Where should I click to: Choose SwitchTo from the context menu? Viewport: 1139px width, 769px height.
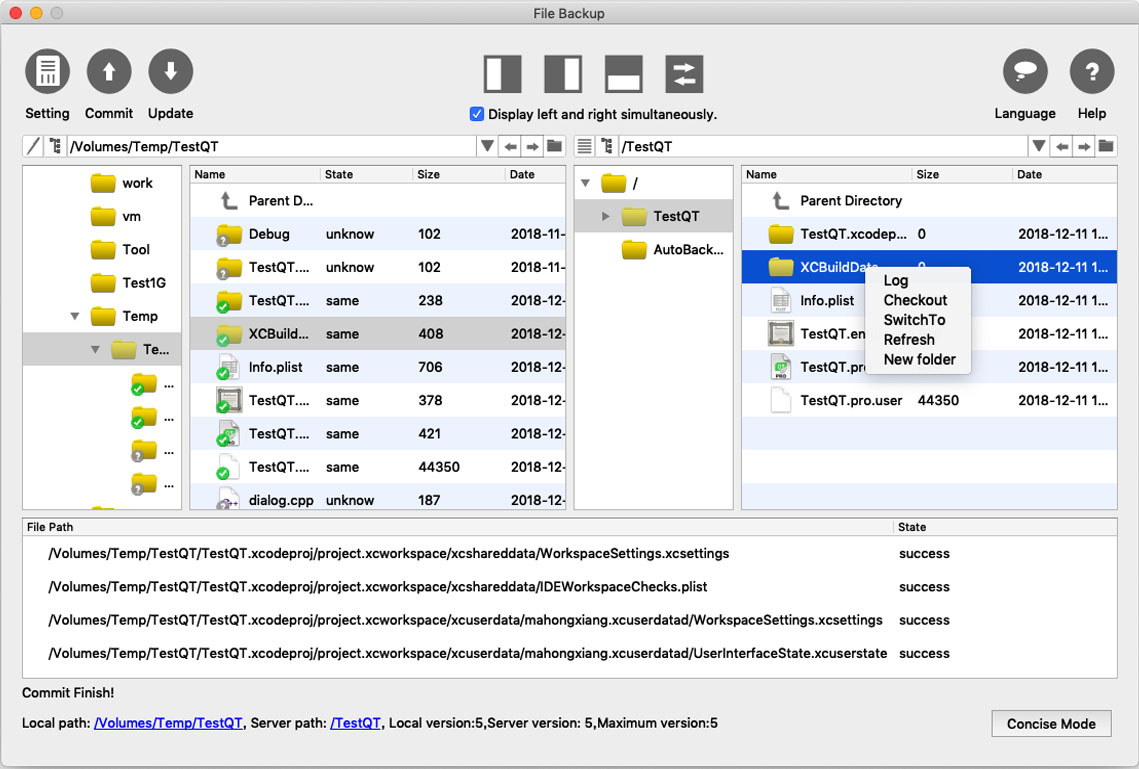(x=915, y=320)
